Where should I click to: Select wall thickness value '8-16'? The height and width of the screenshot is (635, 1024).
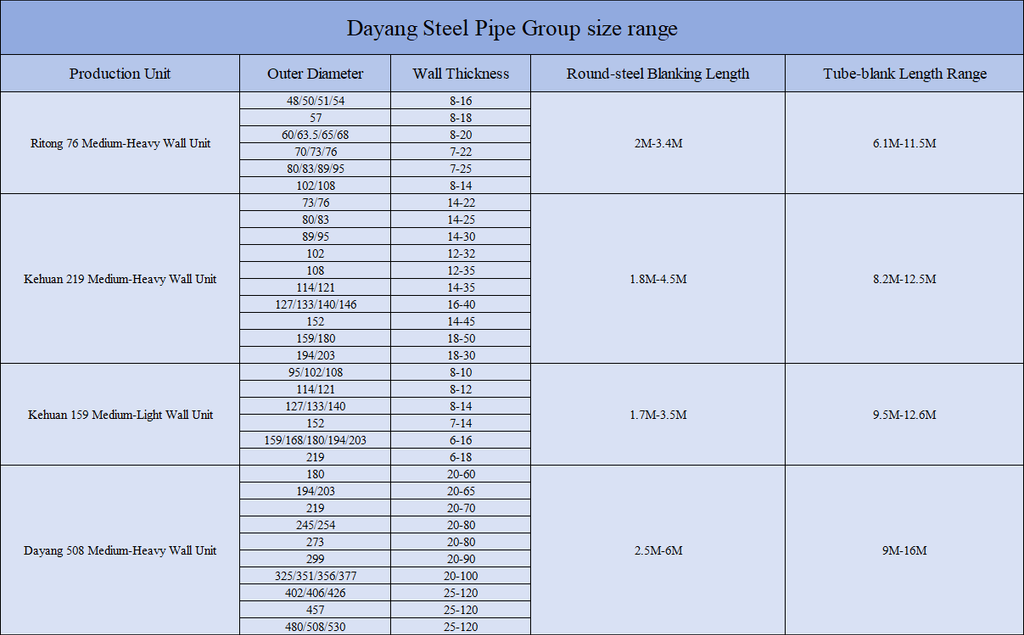[461, 101]
